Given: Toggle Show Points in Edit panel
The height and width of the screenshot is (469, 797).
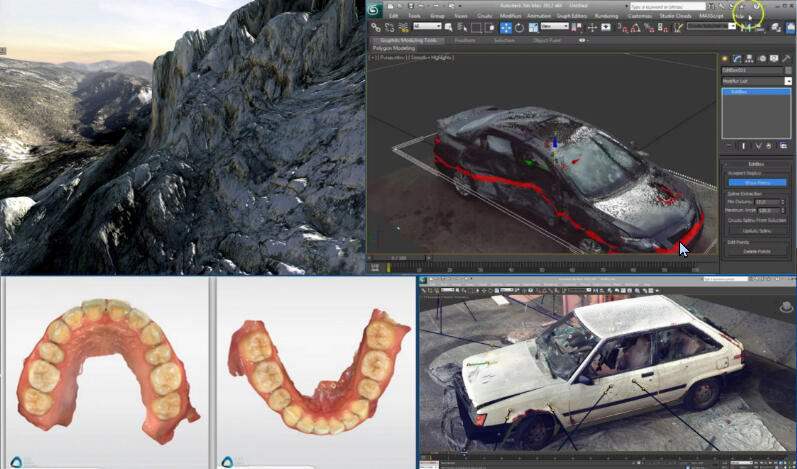Looking at the screenshot, I should [x=757, y=182].
